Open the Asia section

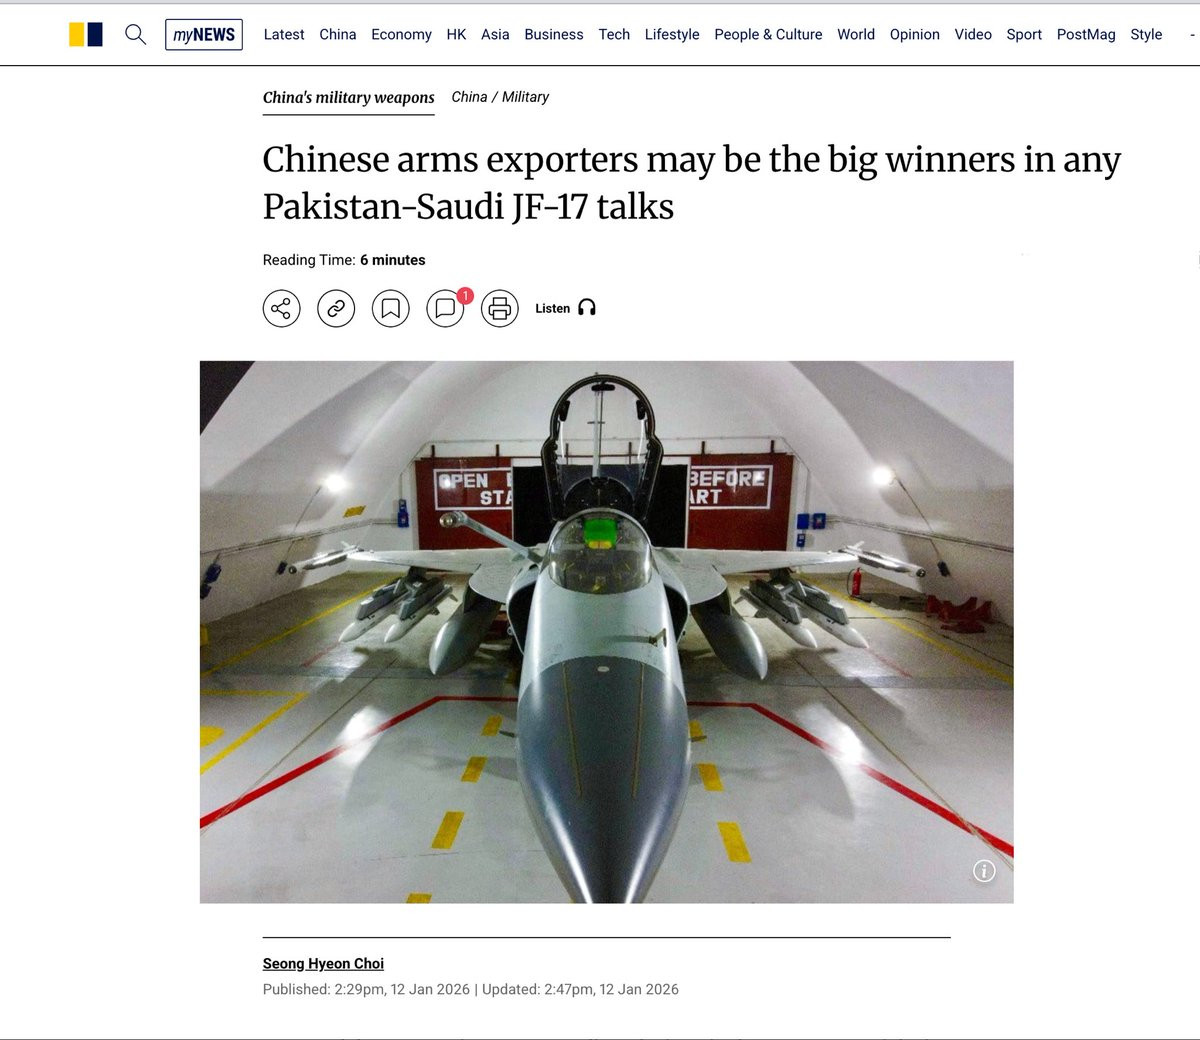pyautogui.click(x=495, y=34)
